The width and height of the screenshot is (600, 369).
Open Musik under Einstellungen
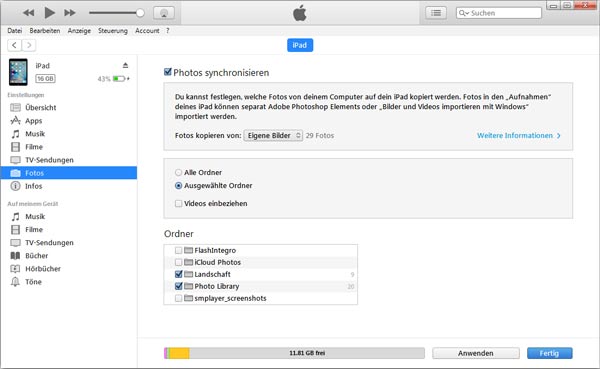click(x=69, y=134)
